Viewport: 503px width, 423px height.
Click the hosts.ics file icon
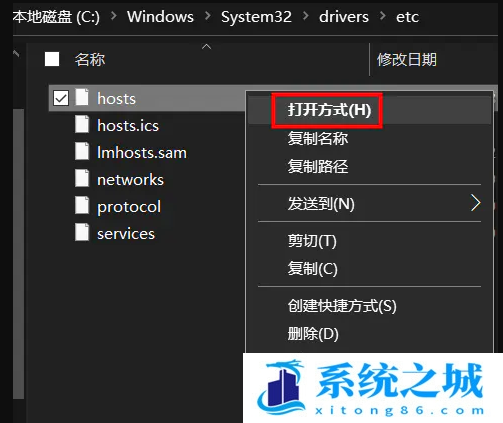[x=82, y=124]
